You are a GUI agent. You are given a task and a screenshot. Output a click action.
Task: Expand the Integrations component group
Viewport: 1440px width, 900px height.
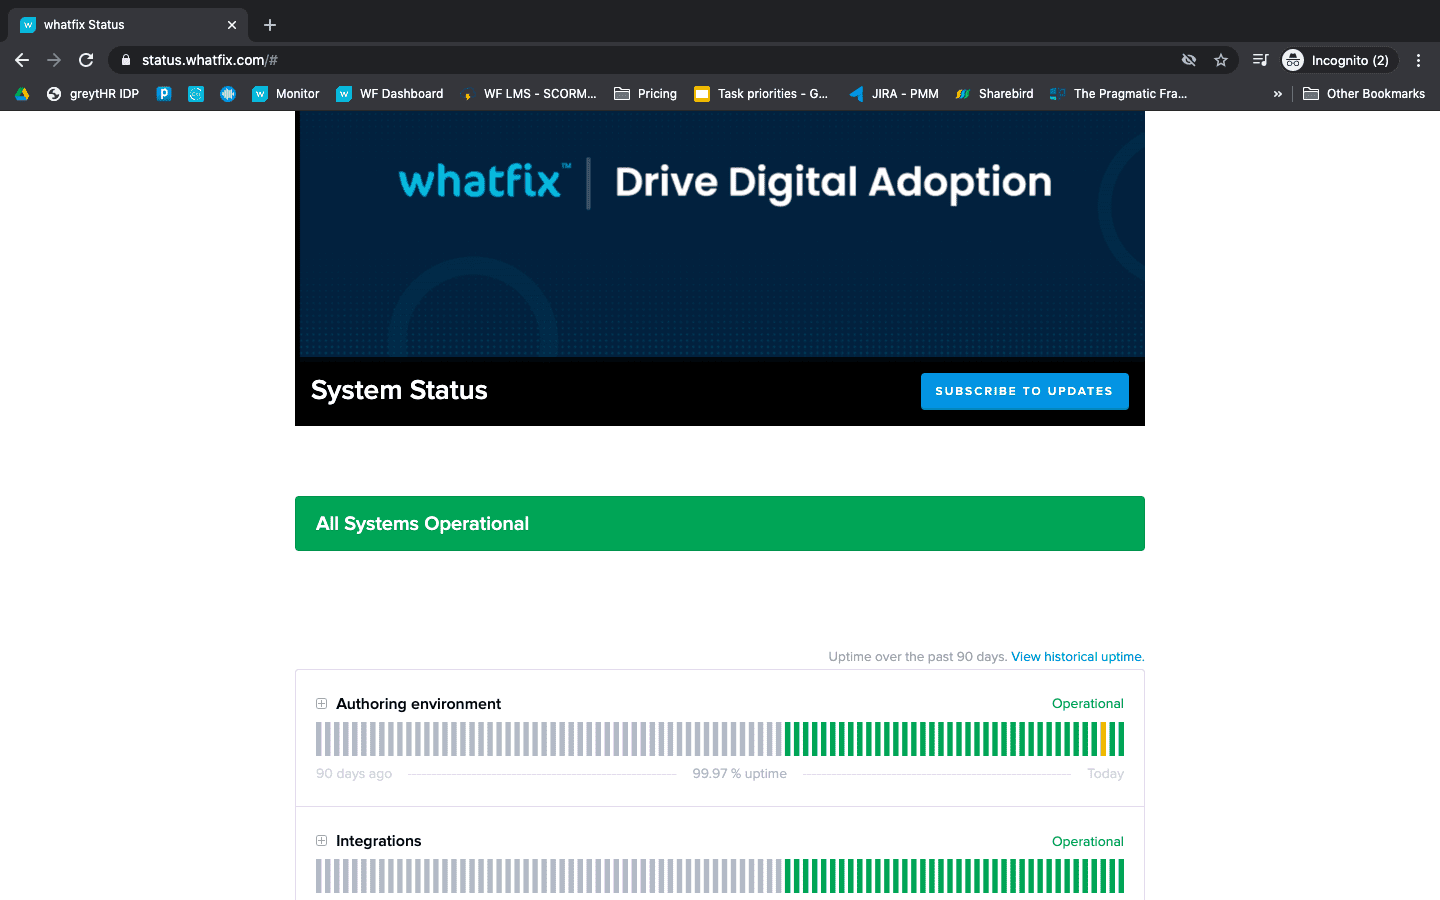[321, 841]
